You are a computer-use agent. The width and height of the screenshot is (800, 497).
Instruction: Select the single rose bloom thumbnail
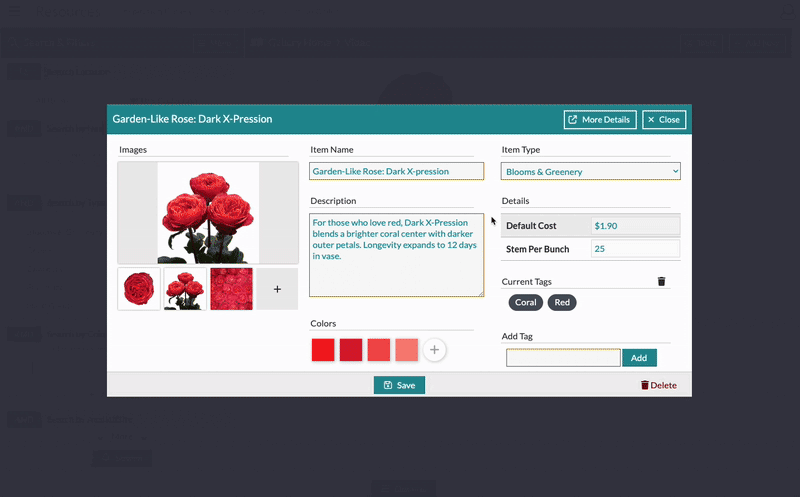tap(139, 289)
